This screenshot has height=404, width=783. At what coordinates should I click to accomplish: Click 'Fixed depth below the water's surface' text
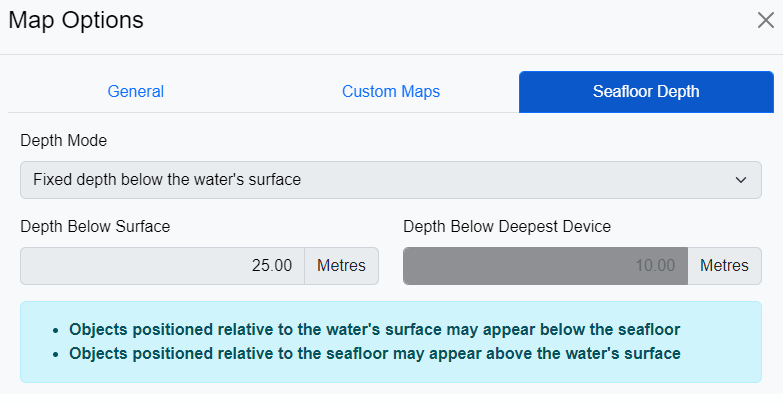(167, 180)
